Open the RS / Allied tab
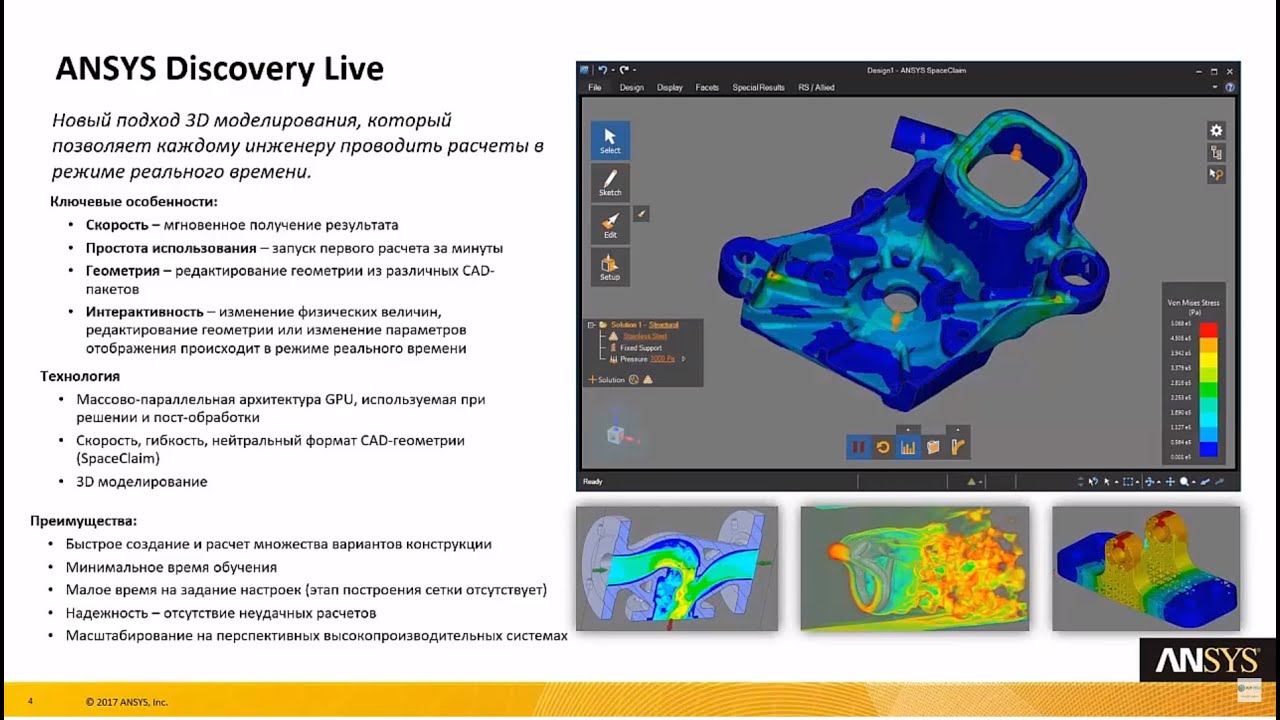Screen dimensions: 1280x720 pos(816,88)
